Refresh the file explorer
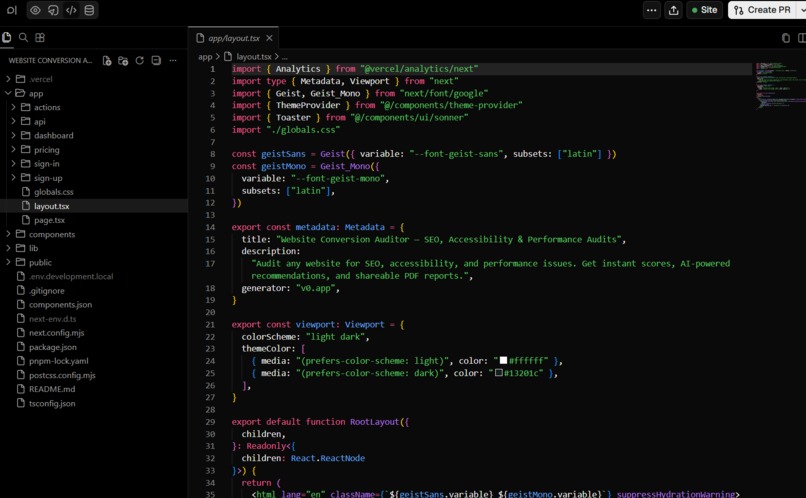Screen dimensions: 806x498 tap(139, 61)
